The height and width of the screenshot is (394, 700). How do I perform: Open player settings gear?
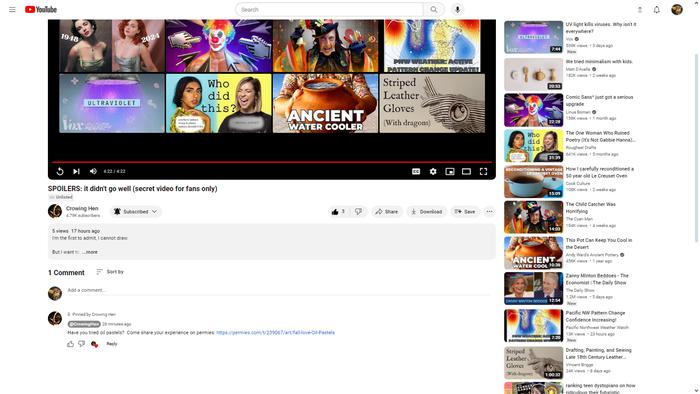(x=433, y=171)
